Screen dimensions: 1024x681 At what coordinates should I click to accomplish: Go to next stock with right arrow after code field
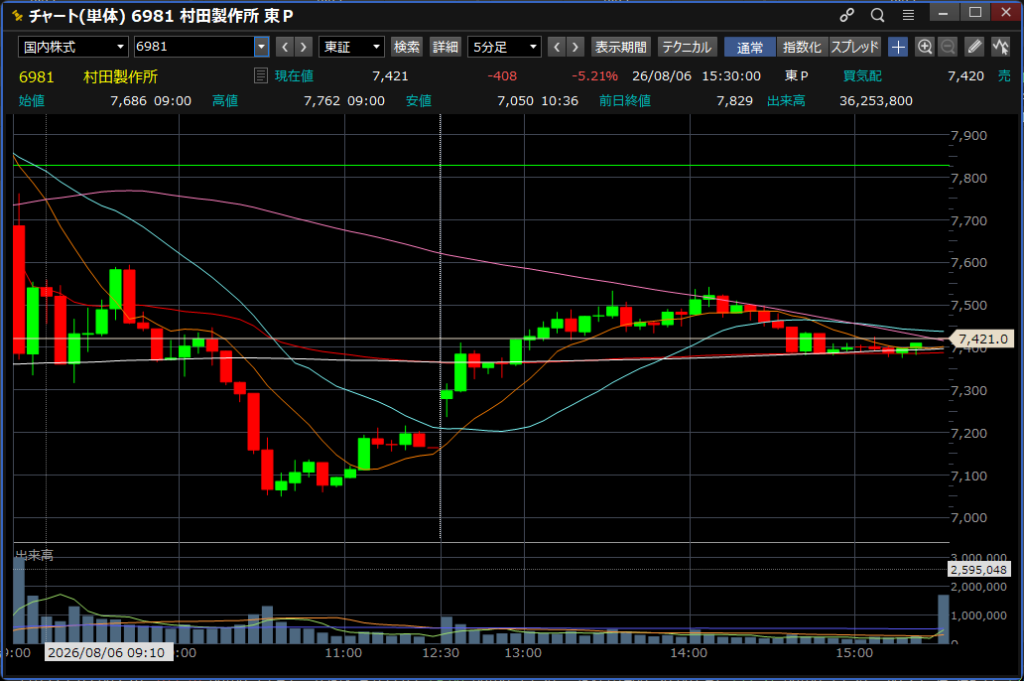pos(303,47)
